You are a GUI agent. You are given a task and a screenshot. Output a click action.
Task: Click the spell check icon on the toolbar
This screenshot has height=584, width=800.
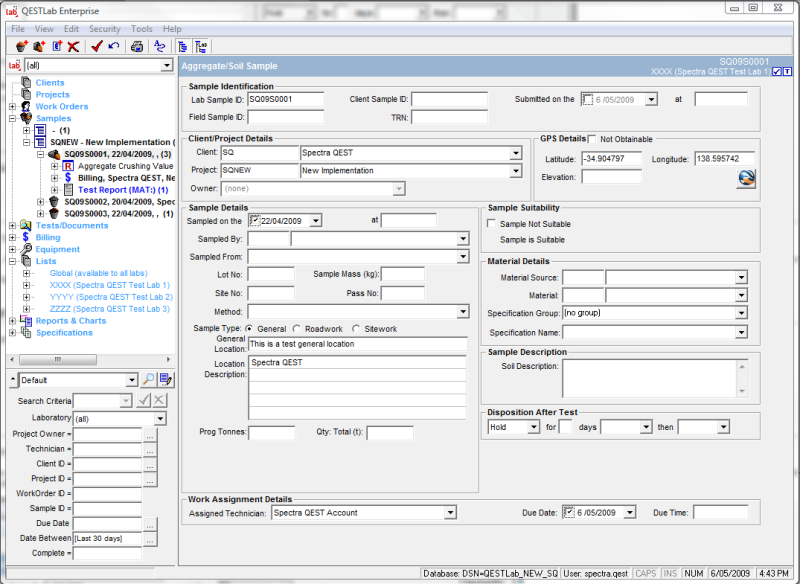pyautogui.click(x=159, y=45)
